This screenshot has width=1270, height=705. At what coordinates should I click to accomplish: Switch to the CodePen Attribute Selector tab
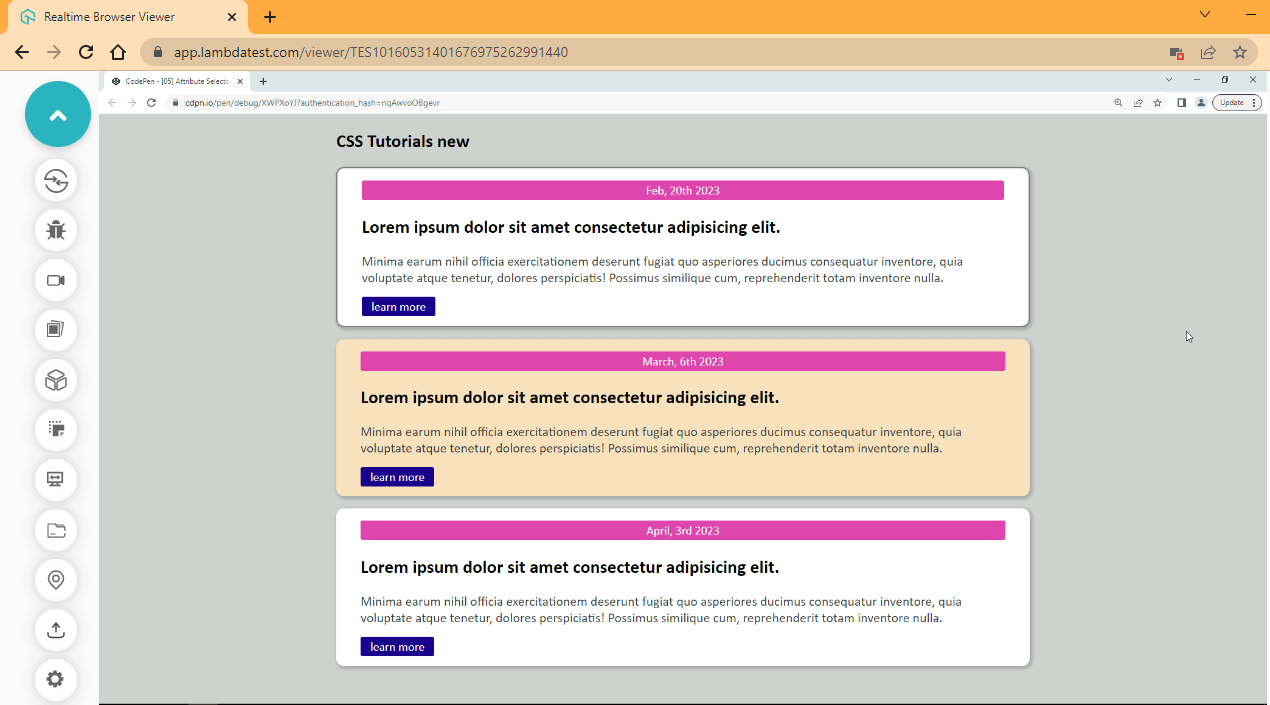pos(170,81)
